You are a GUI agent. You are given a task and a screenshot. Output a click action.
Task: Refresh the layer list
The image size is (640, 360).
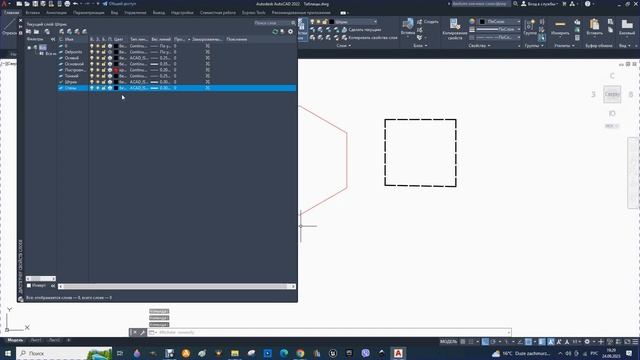click(275, 31)
